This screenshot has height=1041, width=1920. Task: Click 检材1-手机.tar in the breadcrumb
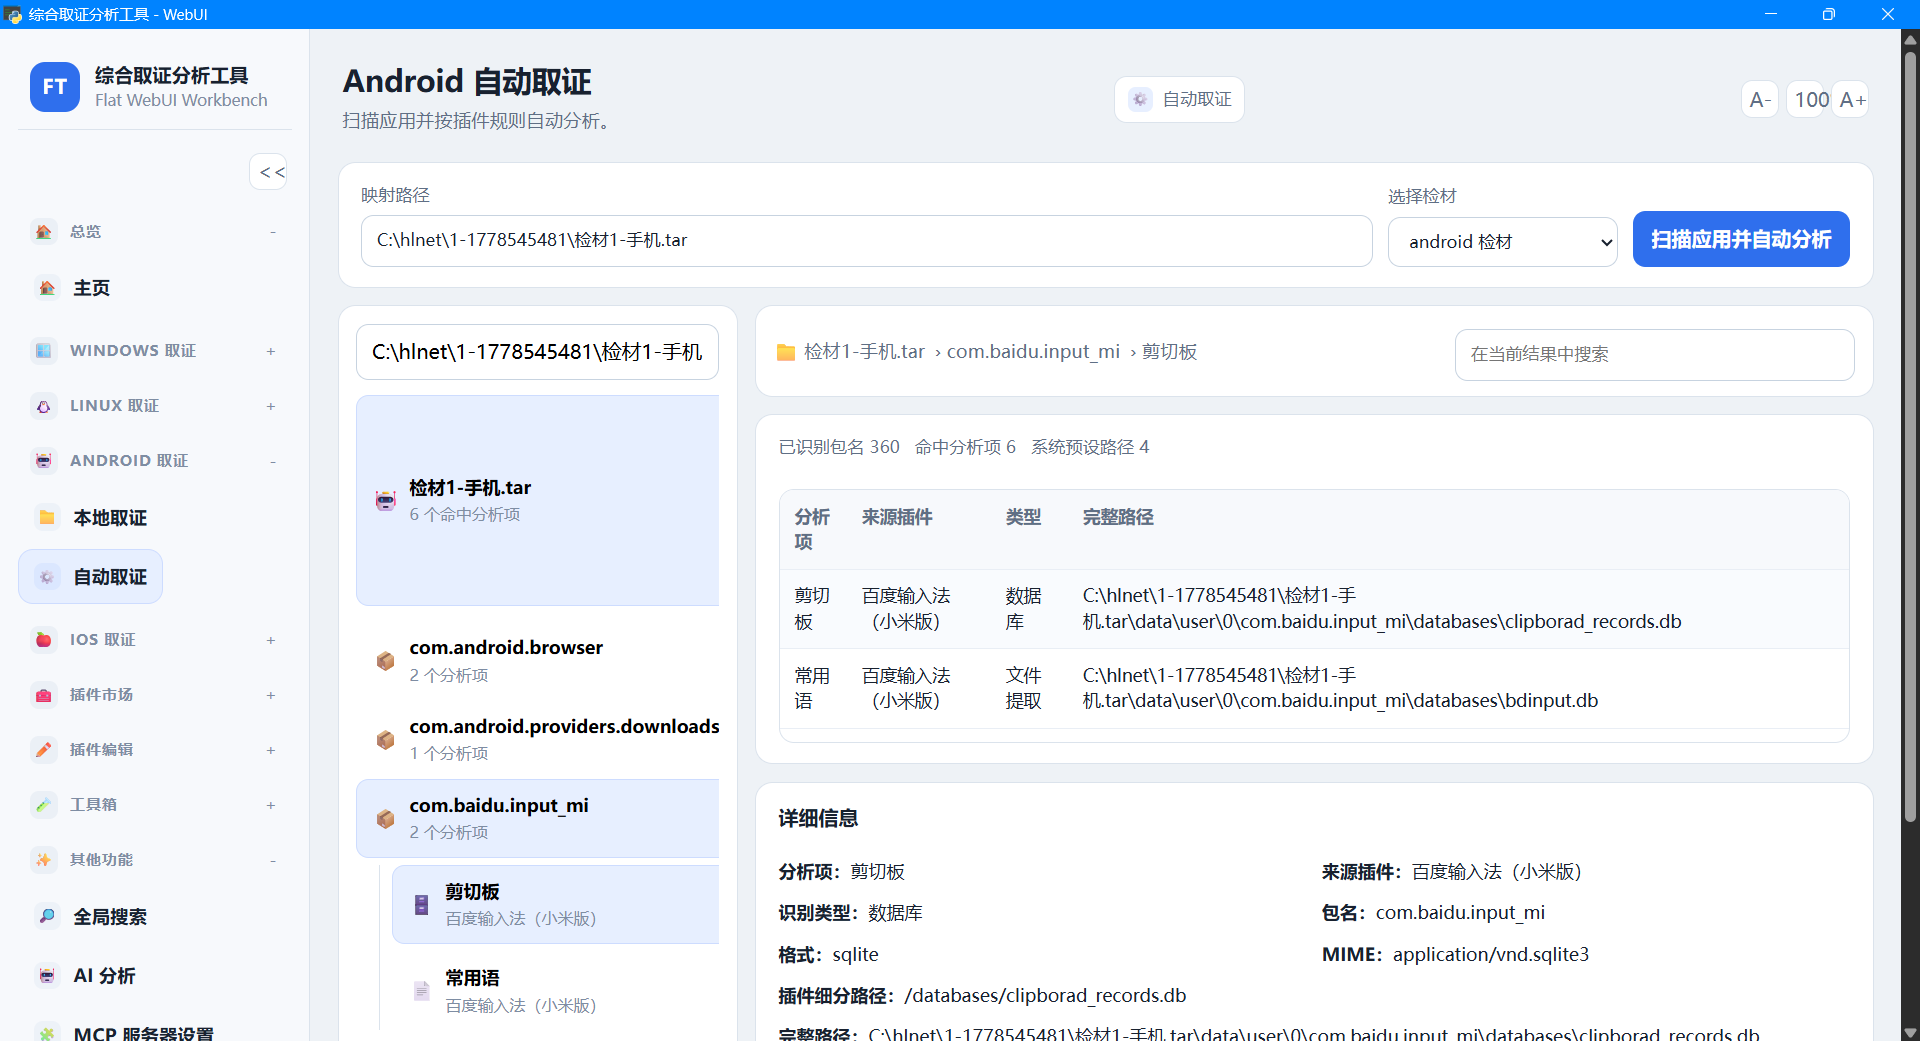[x=864, y=352]
